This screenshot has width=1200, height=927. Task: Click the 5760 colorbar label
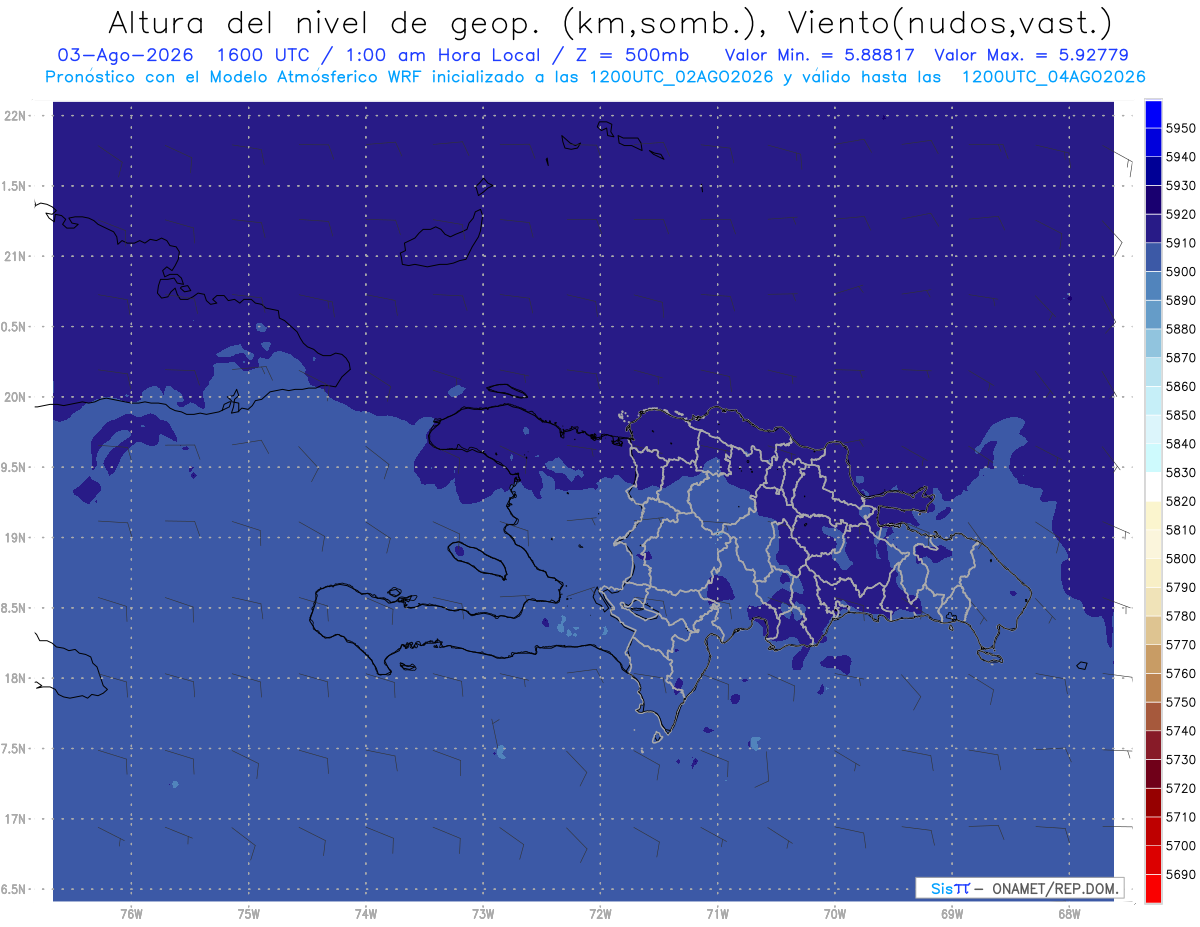pos(1180,674)
